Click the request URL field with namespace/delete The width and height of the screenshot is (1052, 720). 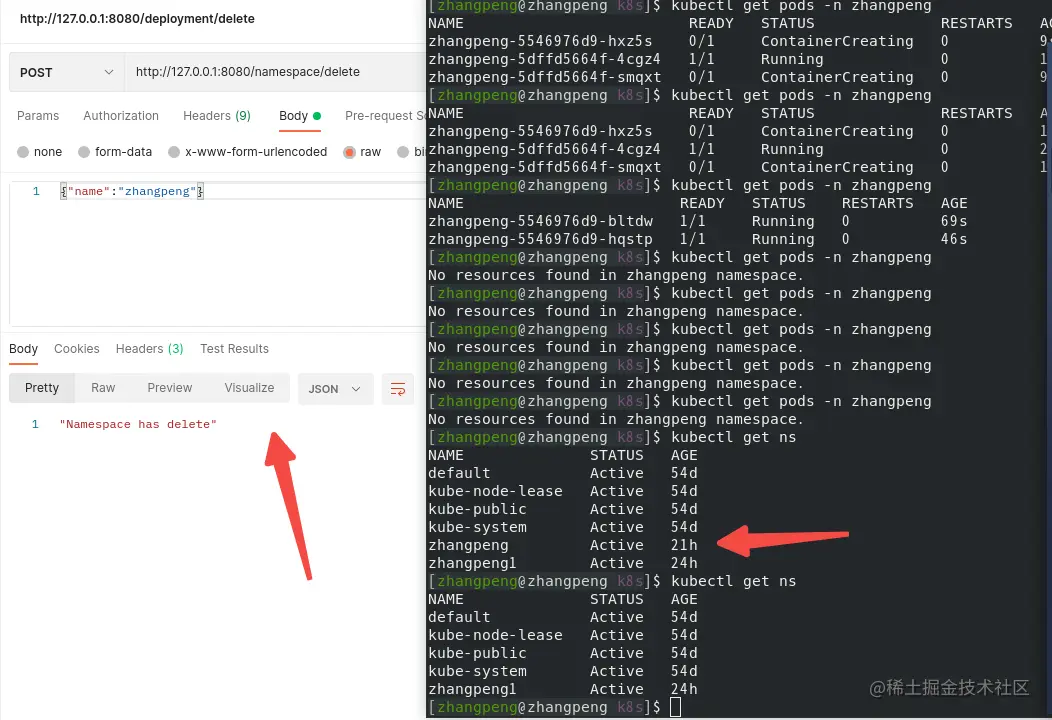[275, 72]
